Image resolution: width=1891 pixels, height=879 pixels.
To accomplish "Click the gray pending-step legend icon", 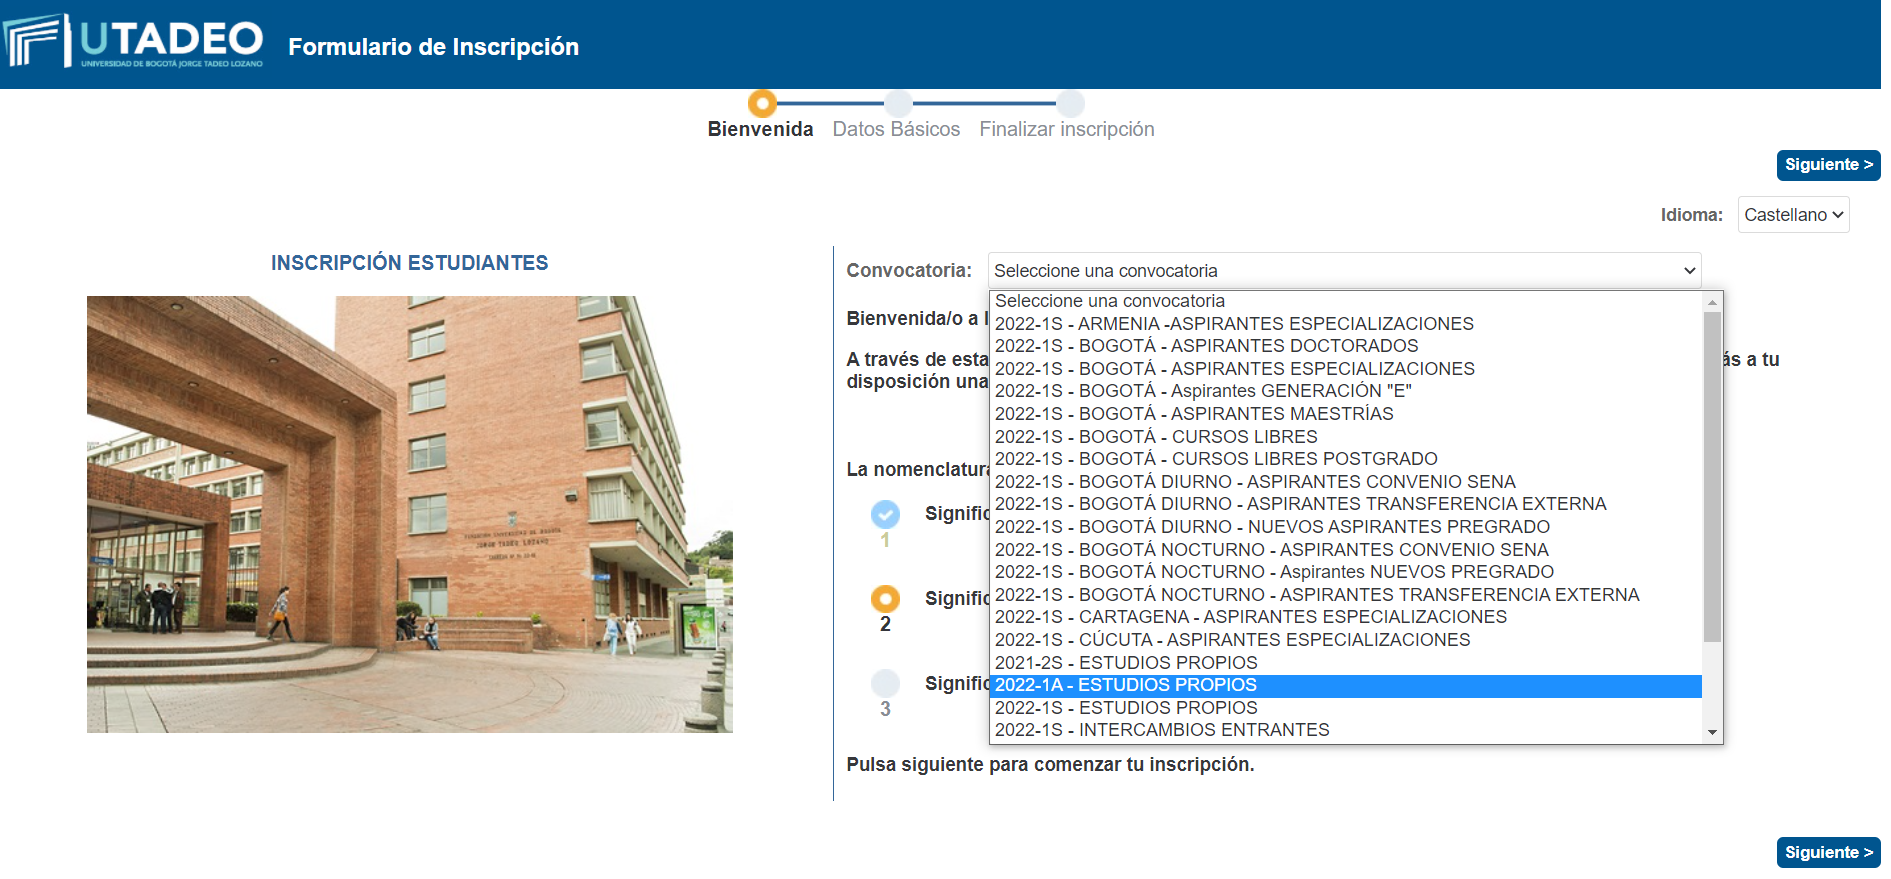I will point(885,684).
